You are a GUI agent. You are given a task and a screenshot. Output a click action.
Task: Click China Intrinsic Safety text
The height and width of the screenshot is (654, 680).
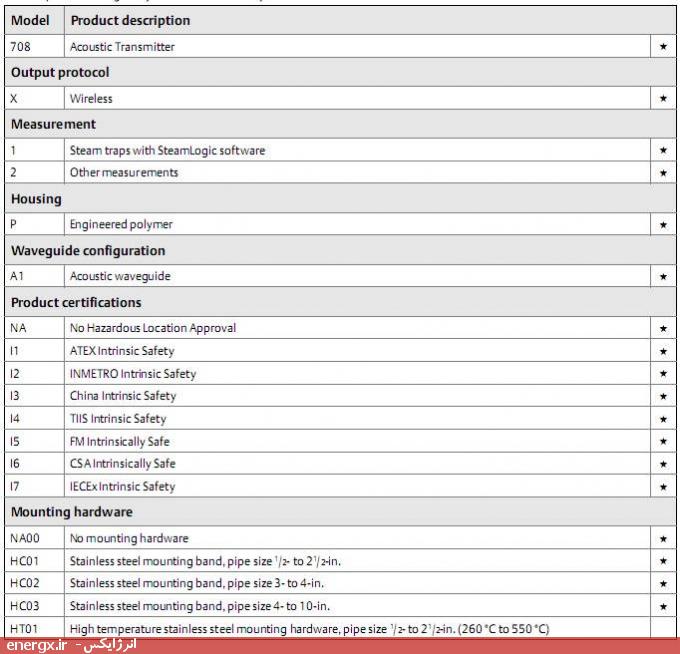tap(123, 396)
